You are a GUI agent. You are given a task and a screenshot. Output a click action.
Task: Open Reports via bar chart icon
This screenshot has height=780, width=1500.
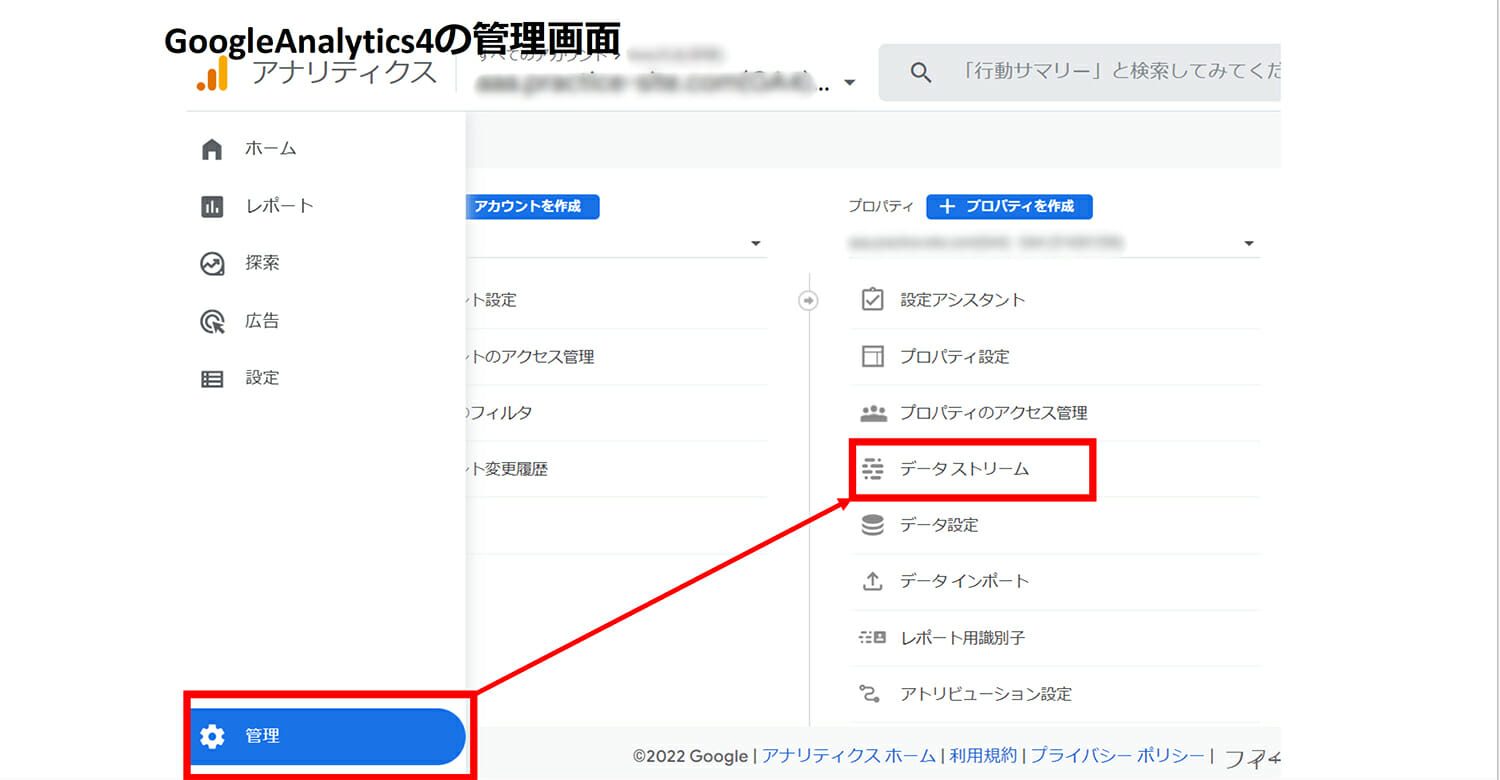pos(212,207)
